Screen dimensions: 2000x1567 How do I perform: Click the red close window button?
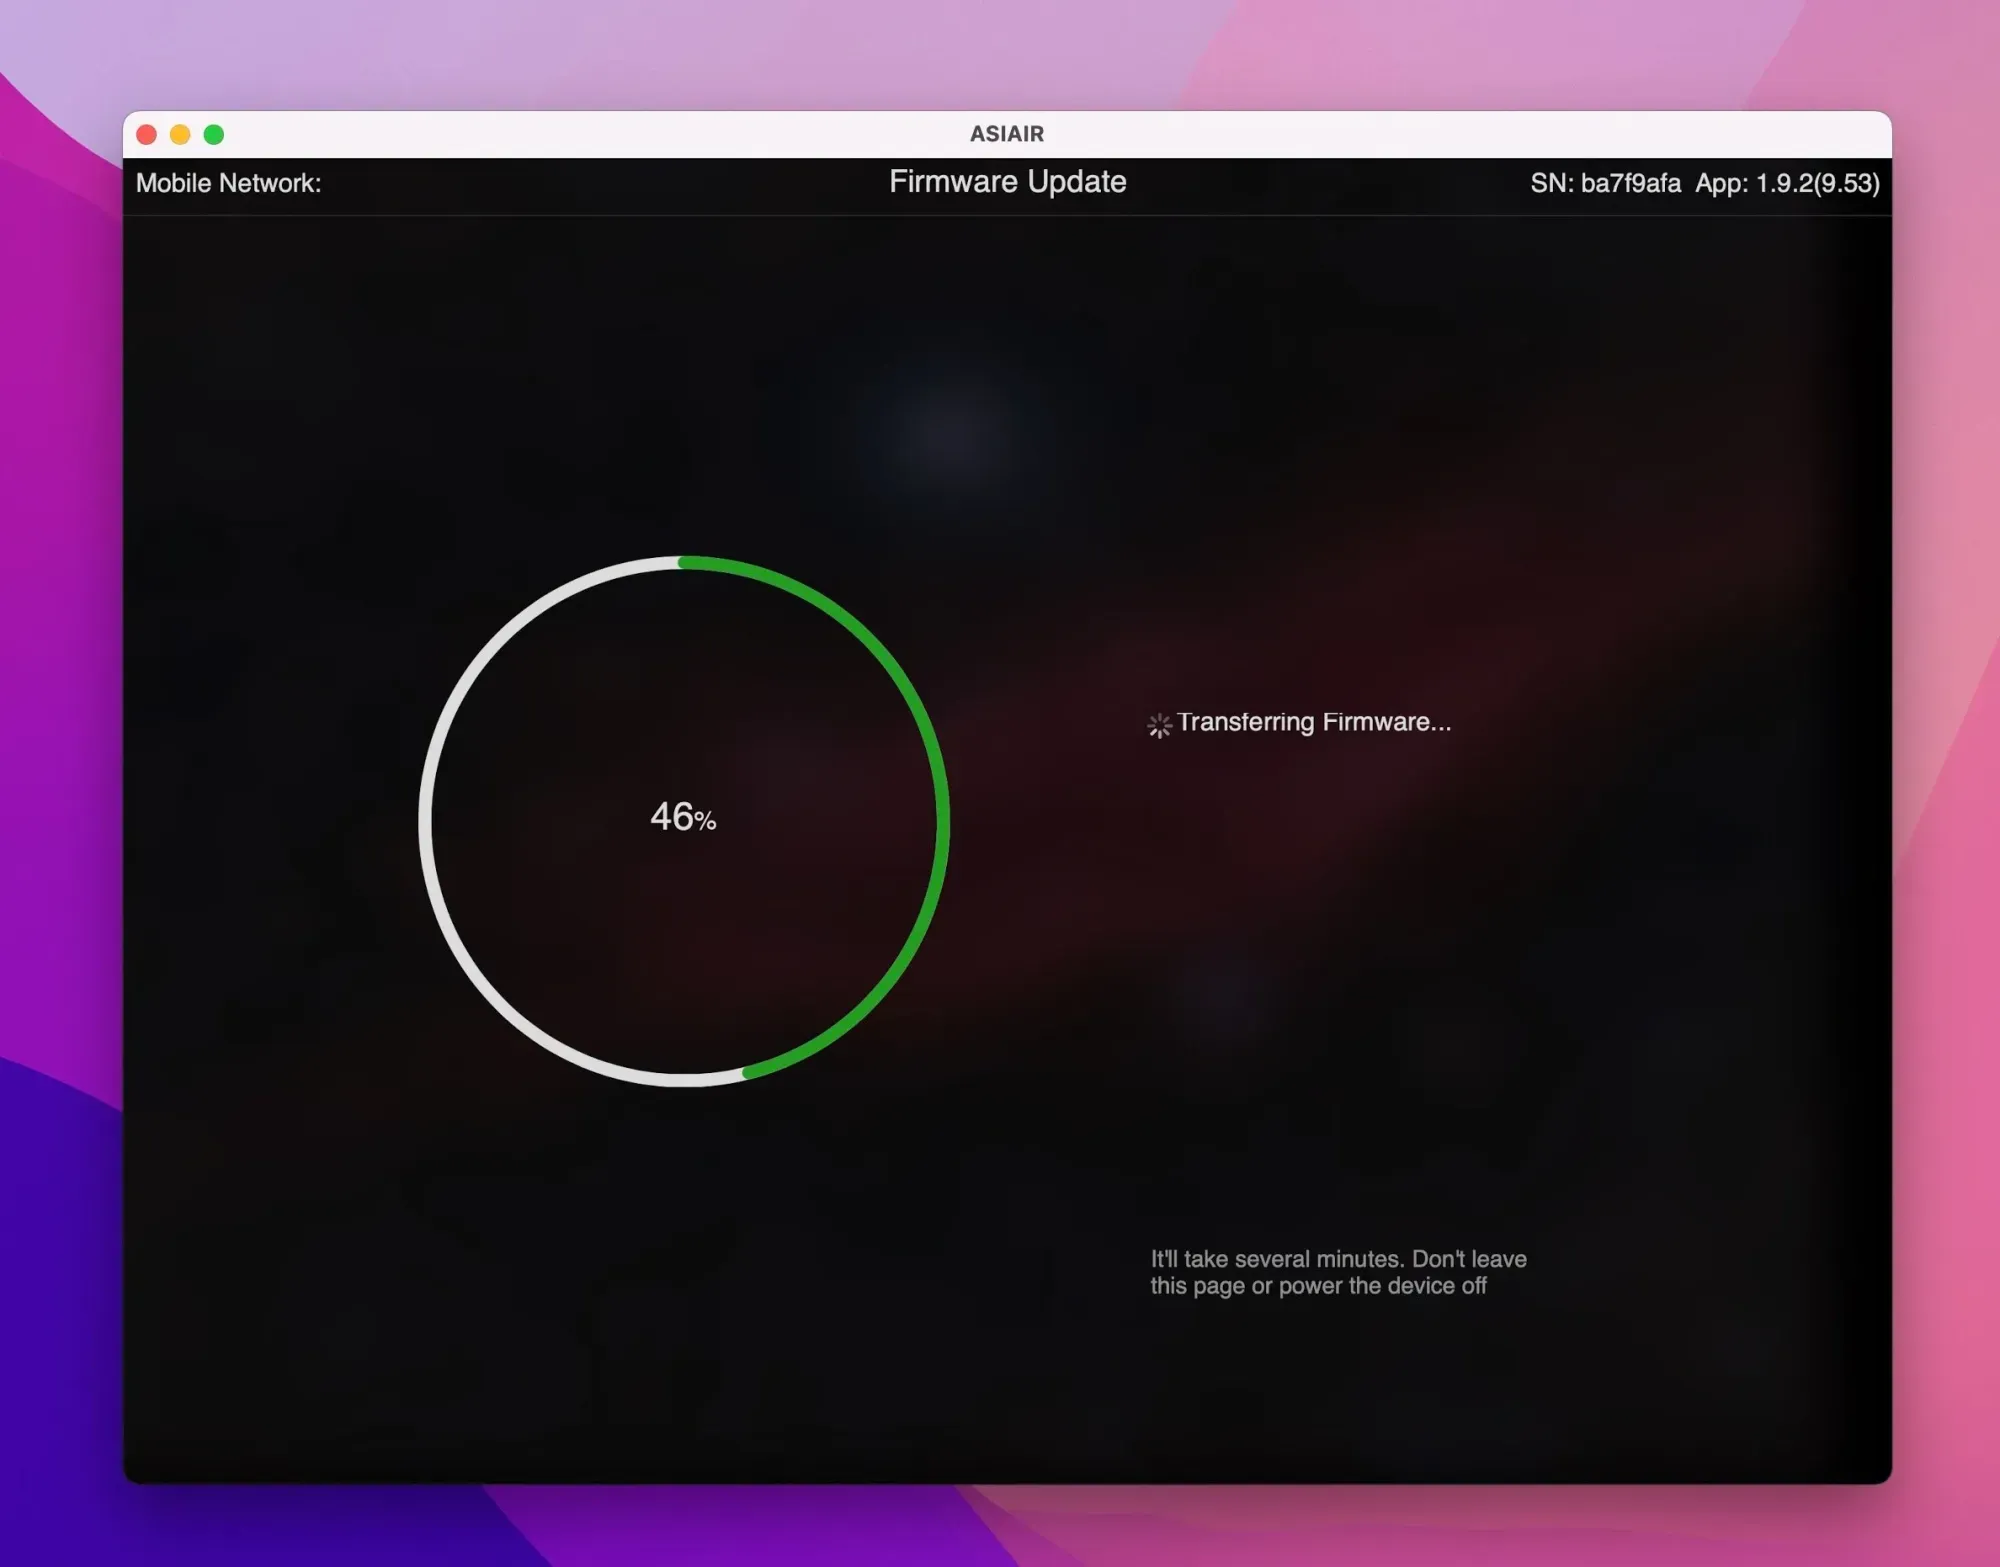pos(147,135)
